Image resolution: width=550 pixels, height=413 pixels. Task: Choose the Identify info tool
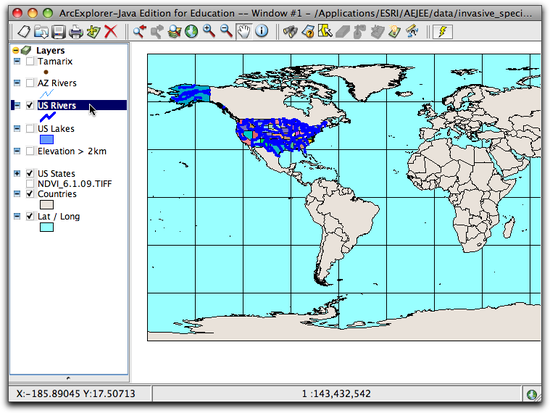pos(262,31)
